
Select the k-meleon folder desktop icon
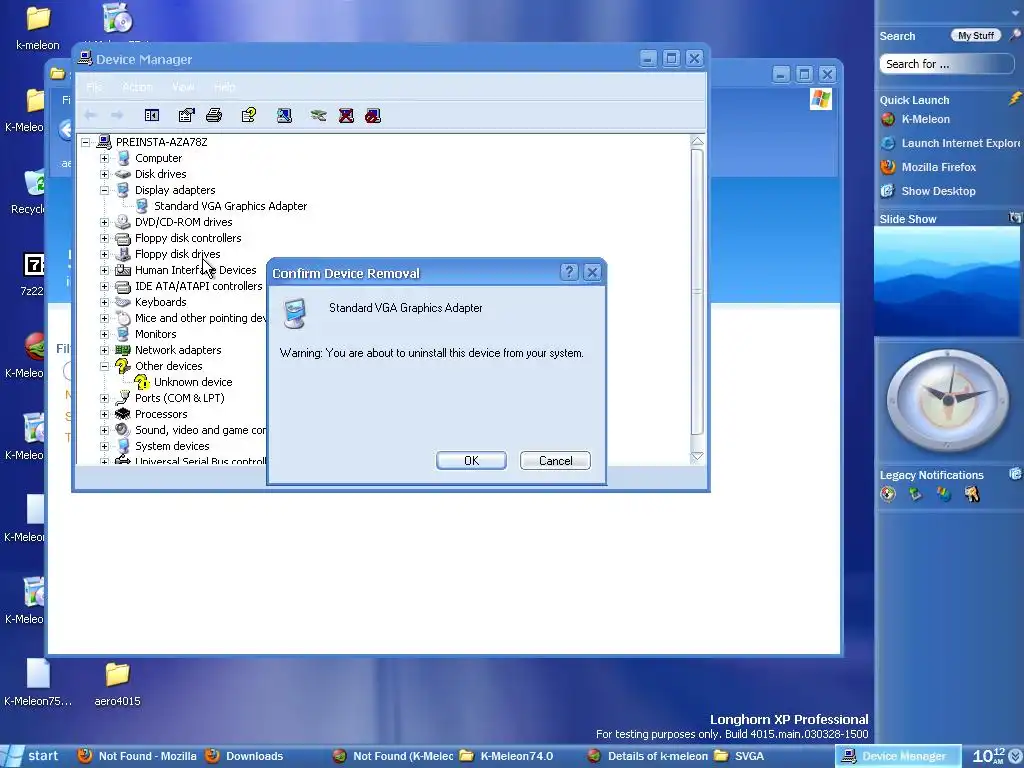[38, 27]
